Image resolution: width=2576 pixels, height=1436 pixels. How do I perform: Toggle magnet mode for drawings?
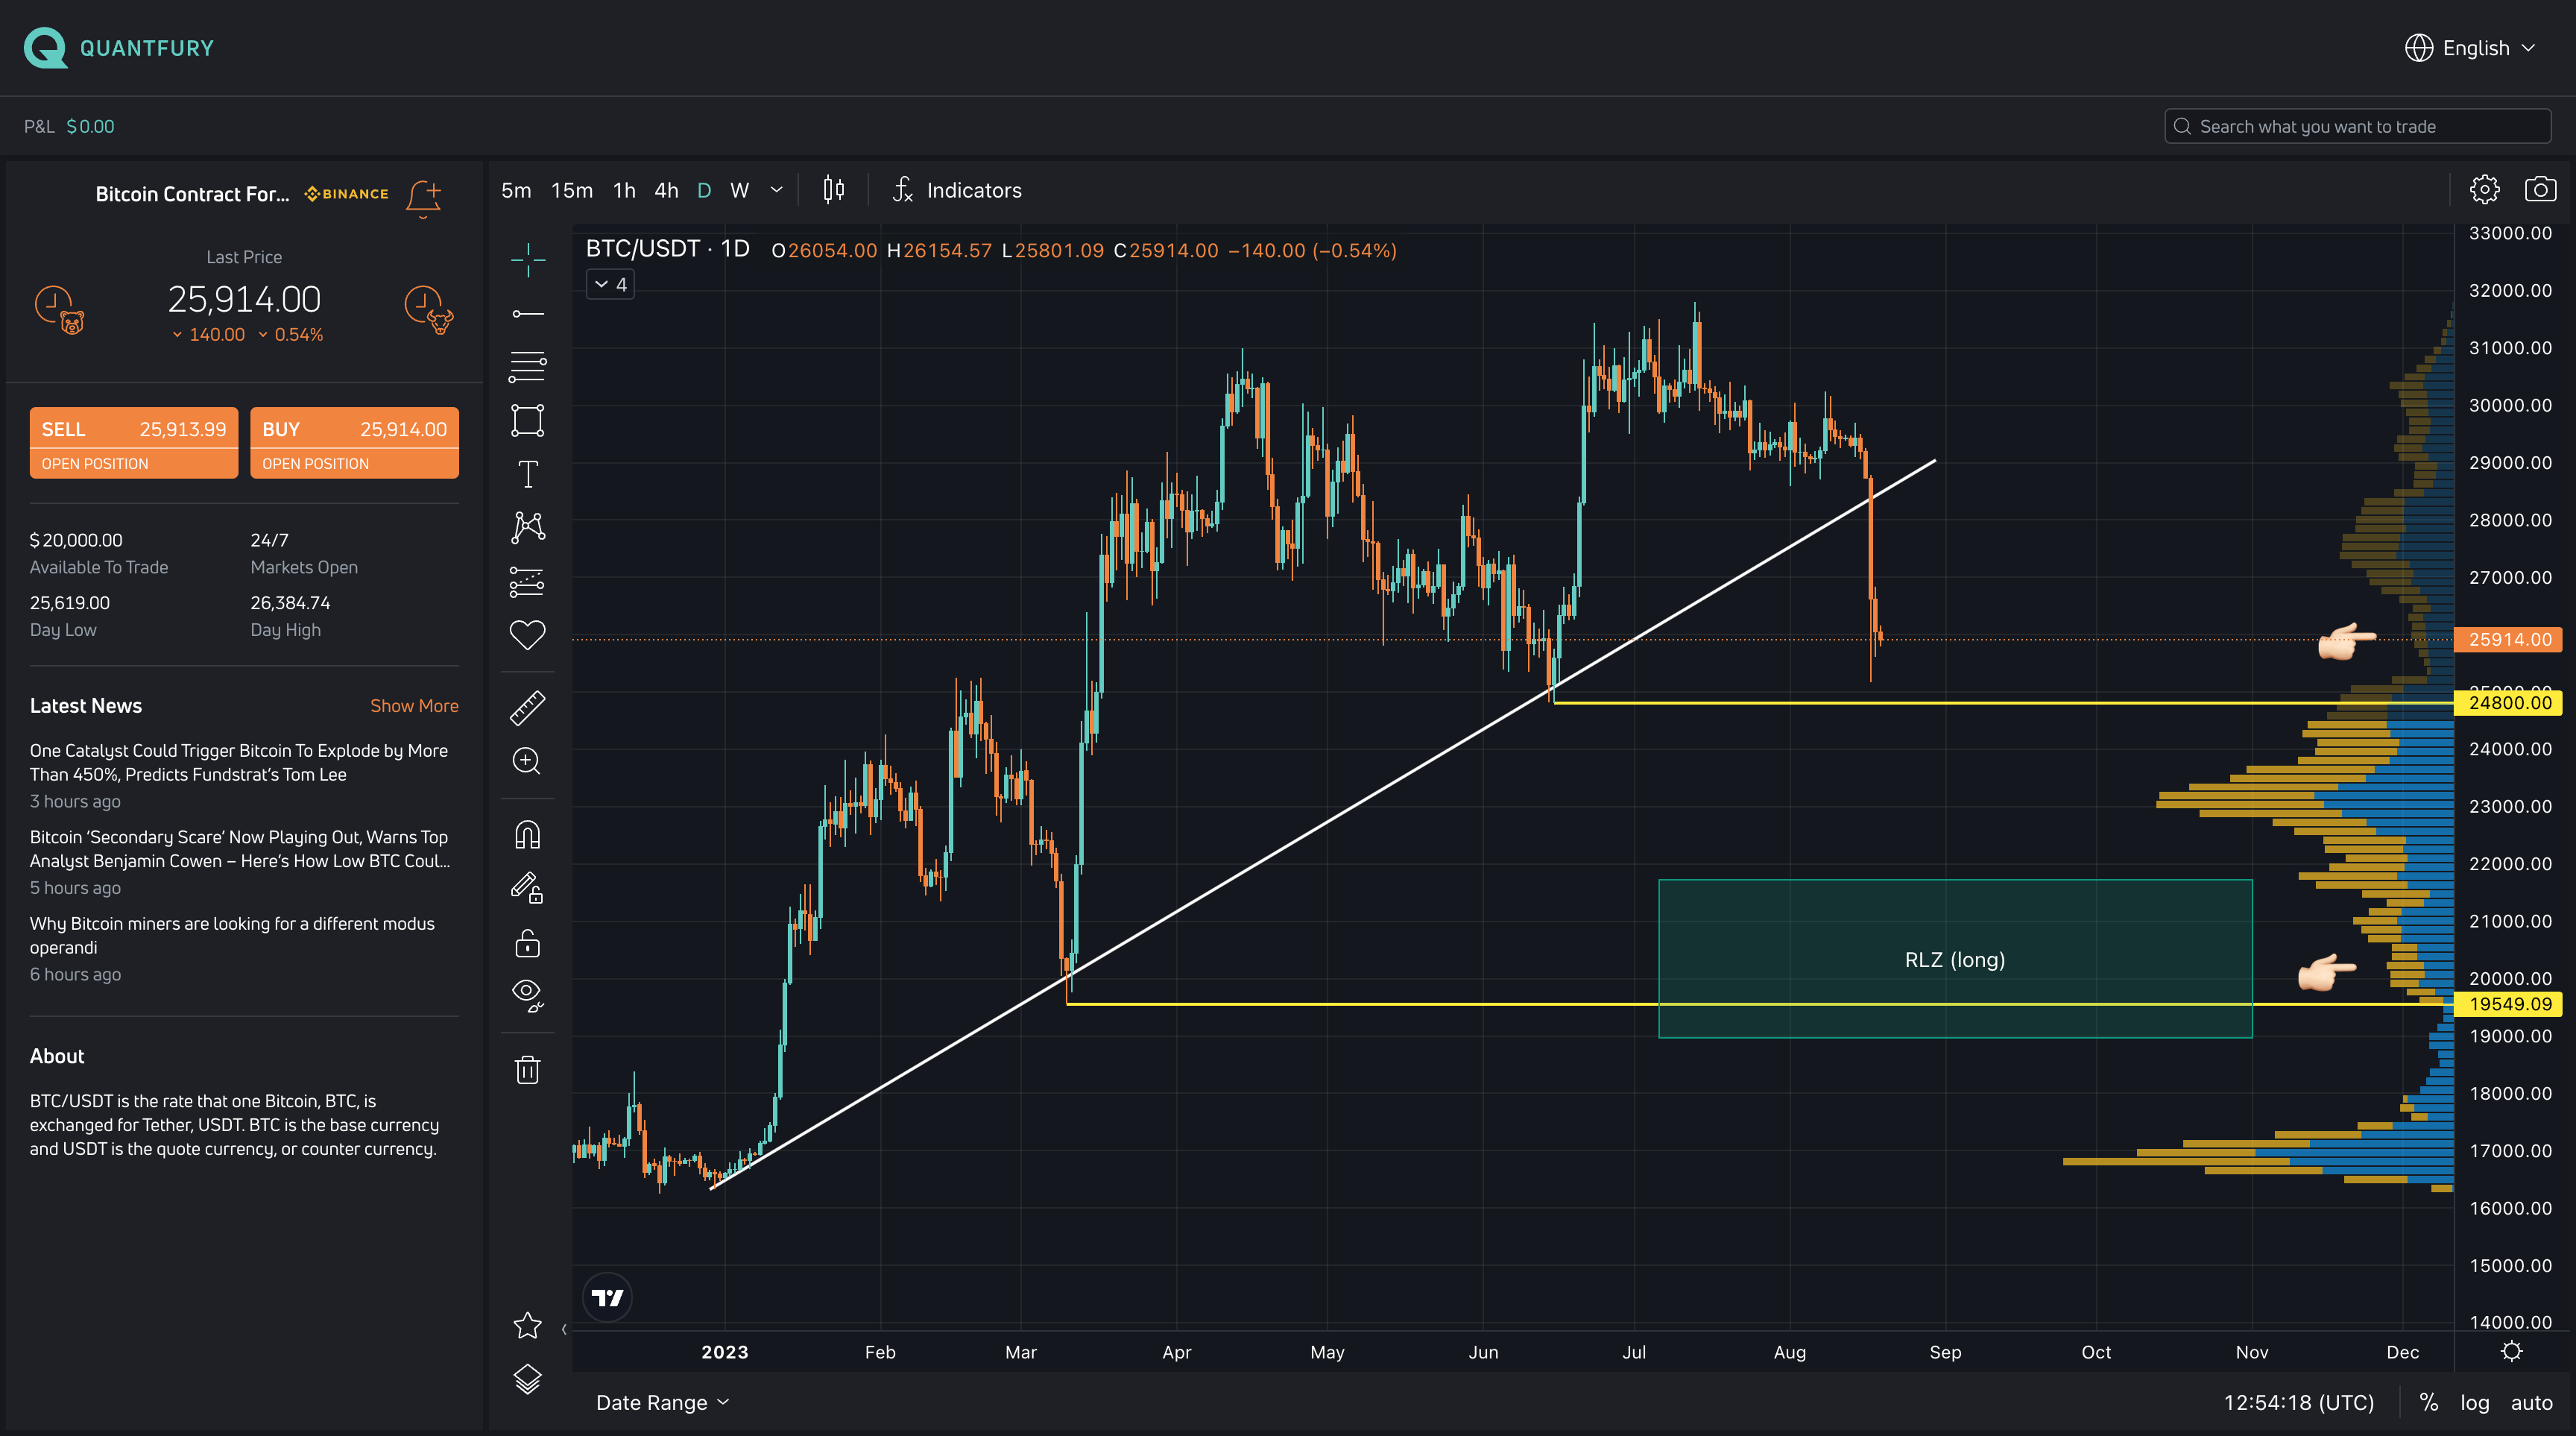click(527, 835)
